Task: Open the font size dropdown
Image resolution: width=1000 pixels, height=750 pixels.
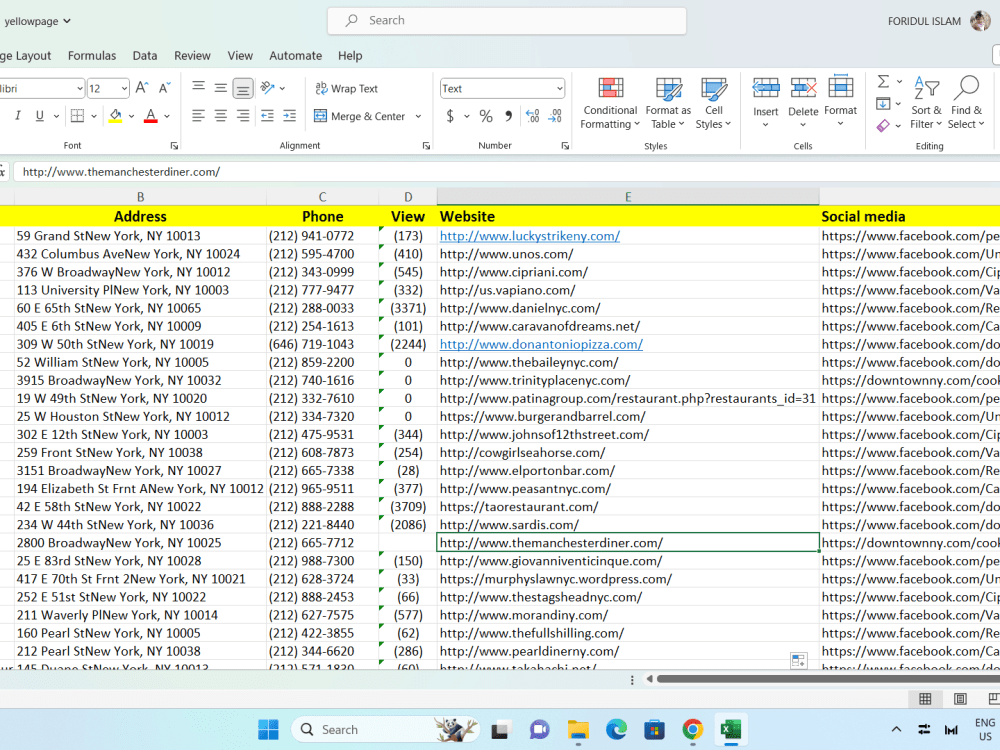Action: click(x=124, y=89)
